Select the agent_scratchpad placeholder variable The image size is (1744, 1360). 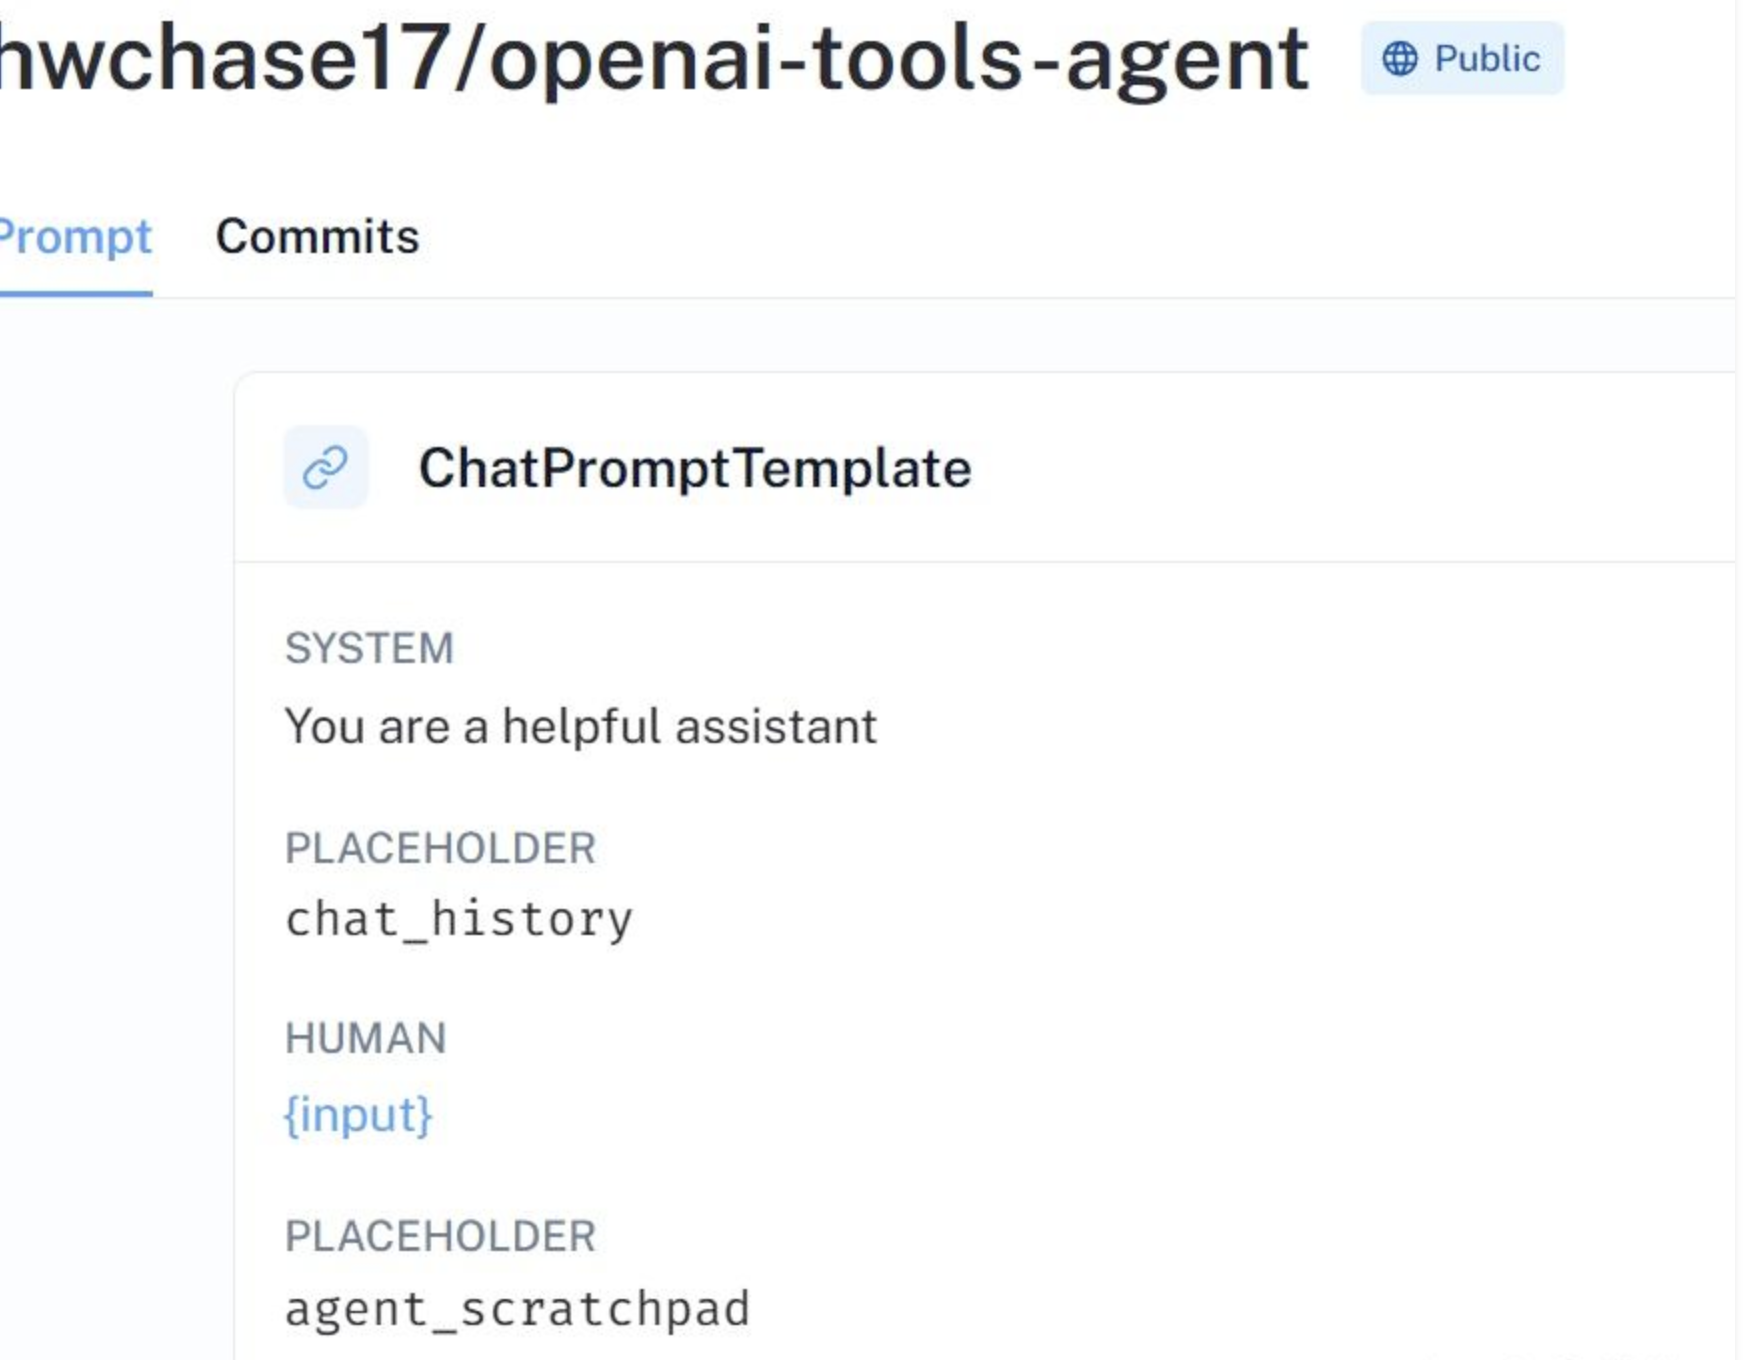(x=517, y=1309)
